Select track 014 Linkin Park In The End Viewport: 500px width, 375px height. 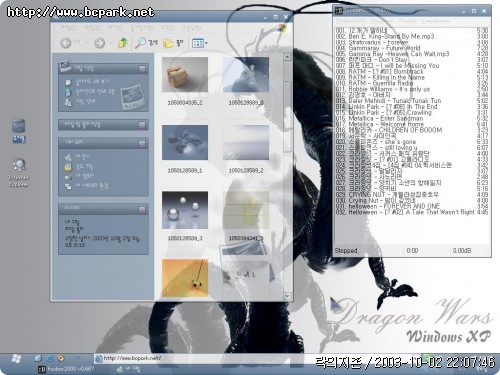click(412, 107)
